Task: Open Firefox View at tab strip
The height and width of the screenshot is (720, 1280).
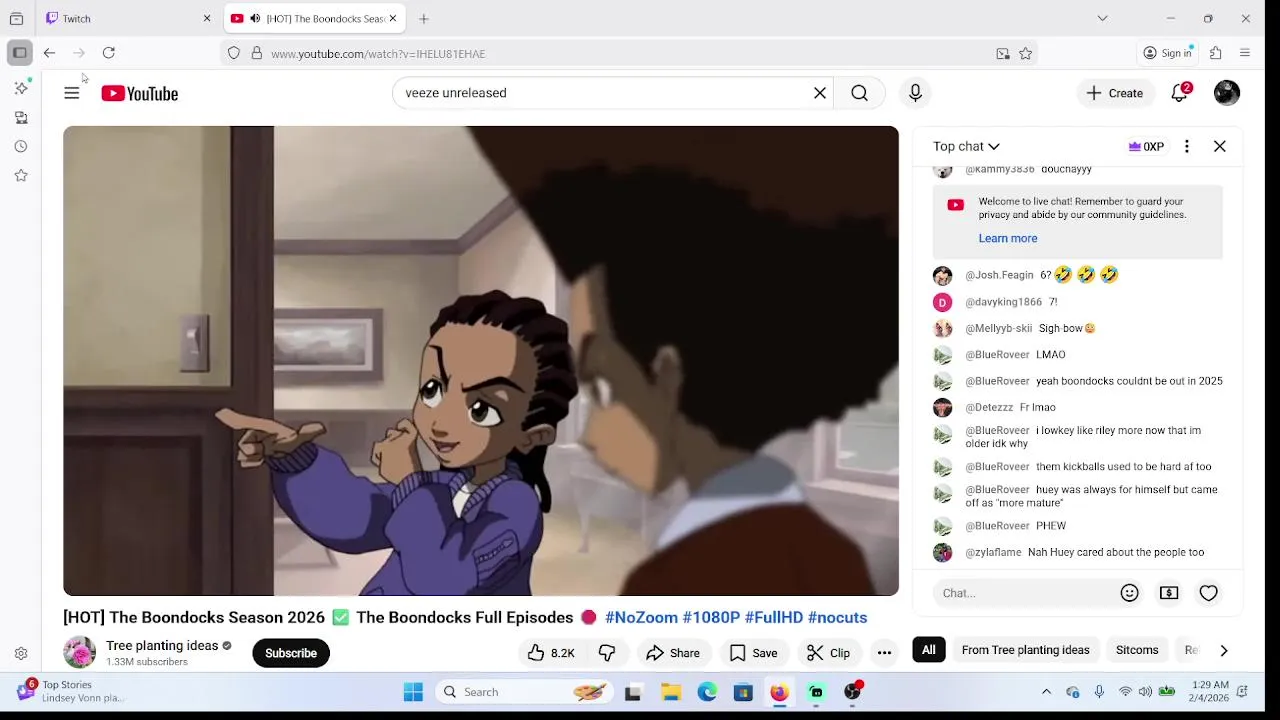Action: (x=16, y=18)
